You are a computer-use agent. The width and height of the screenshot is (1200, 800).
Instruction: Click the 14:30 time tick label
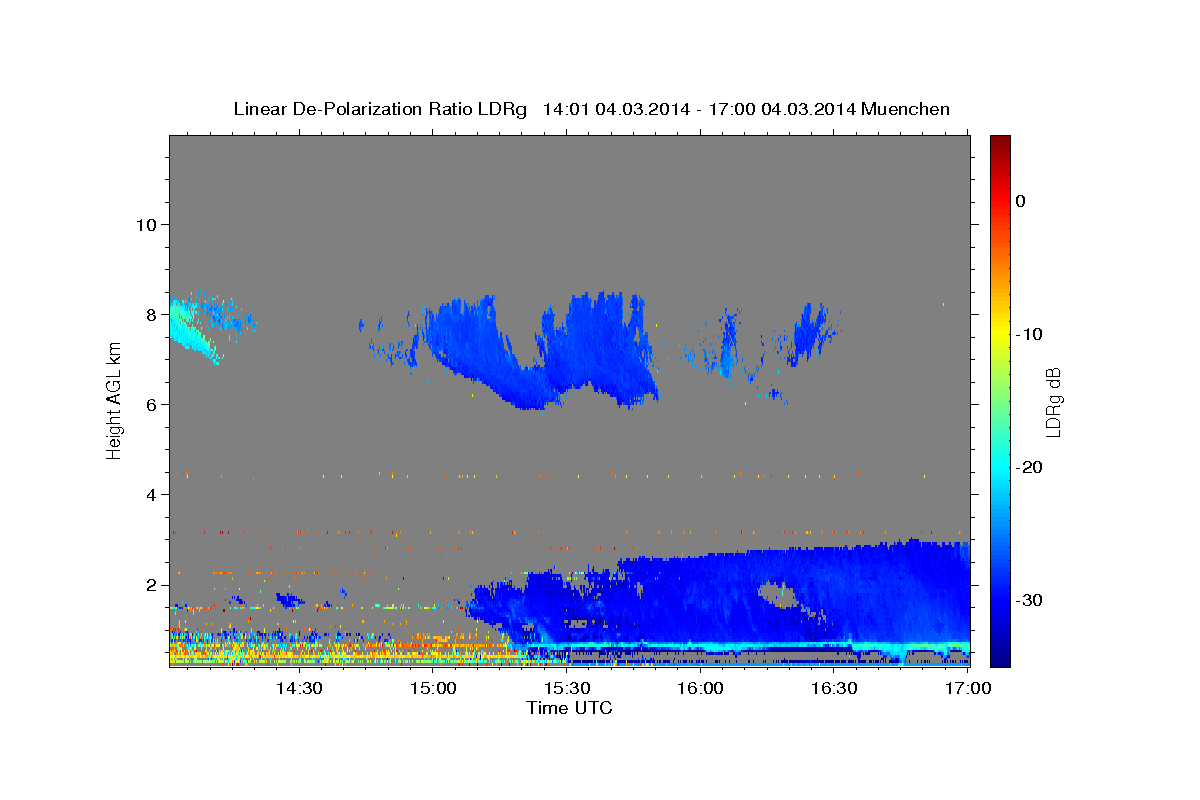(x=298, y=689)
